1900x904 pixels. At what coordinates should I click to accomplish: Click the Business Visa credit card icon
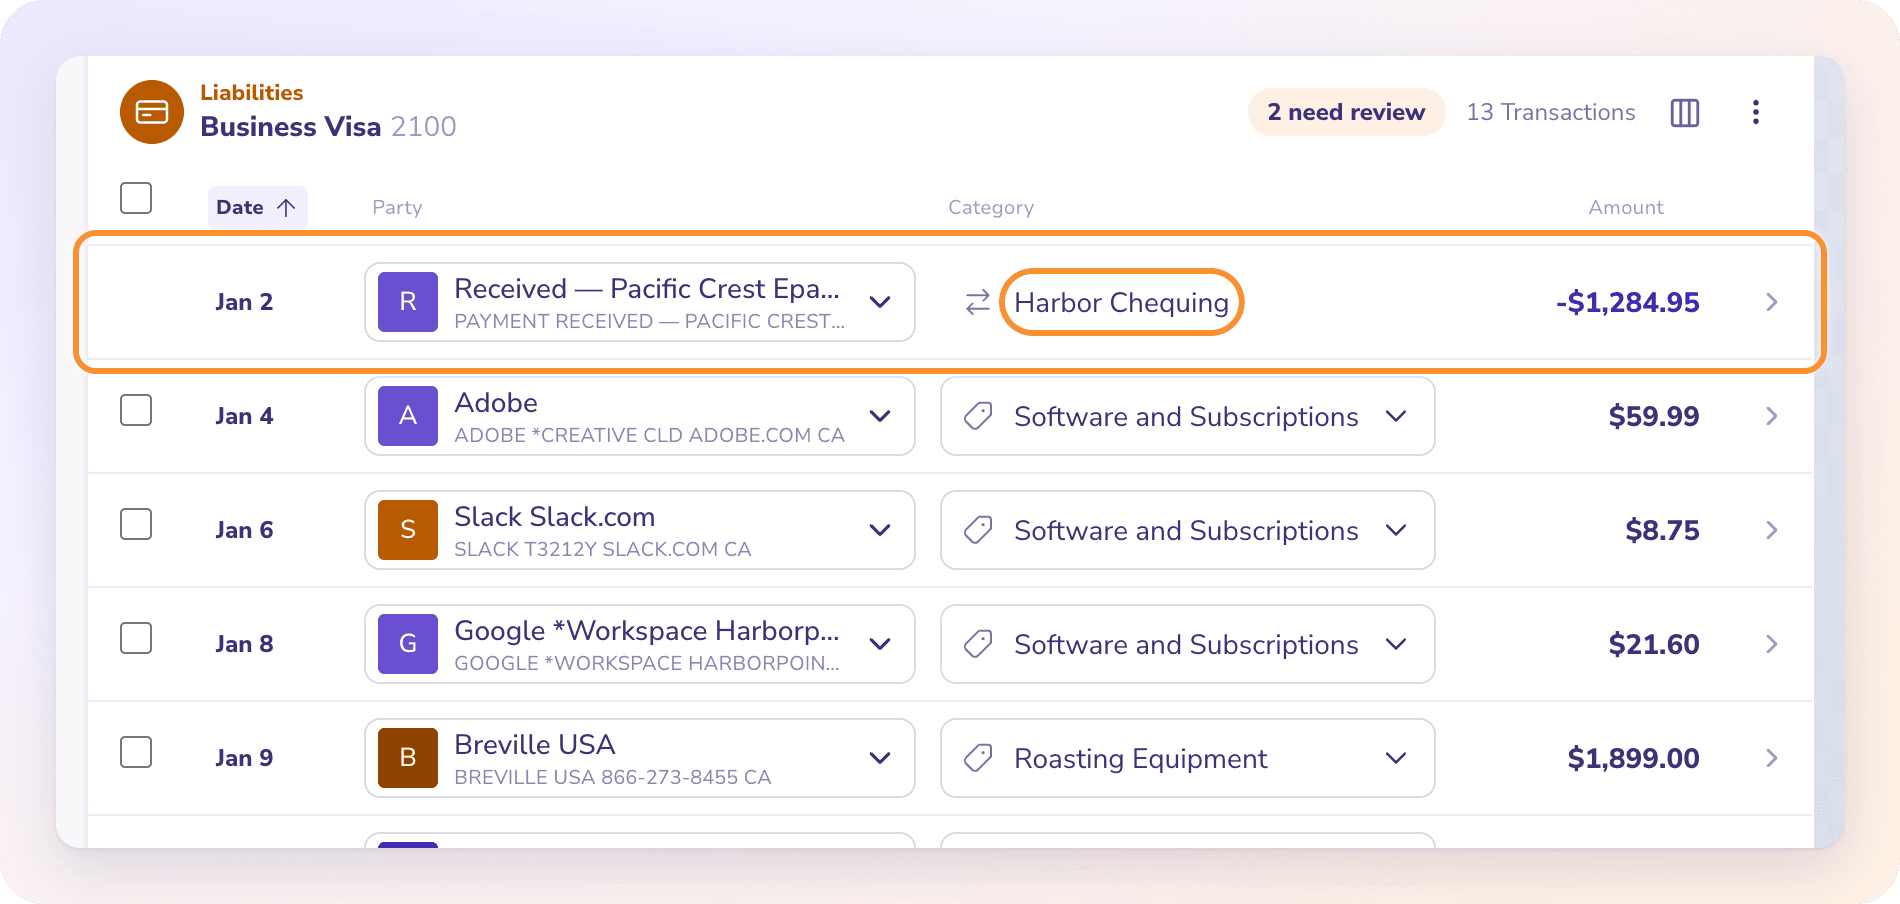[152, 112]
